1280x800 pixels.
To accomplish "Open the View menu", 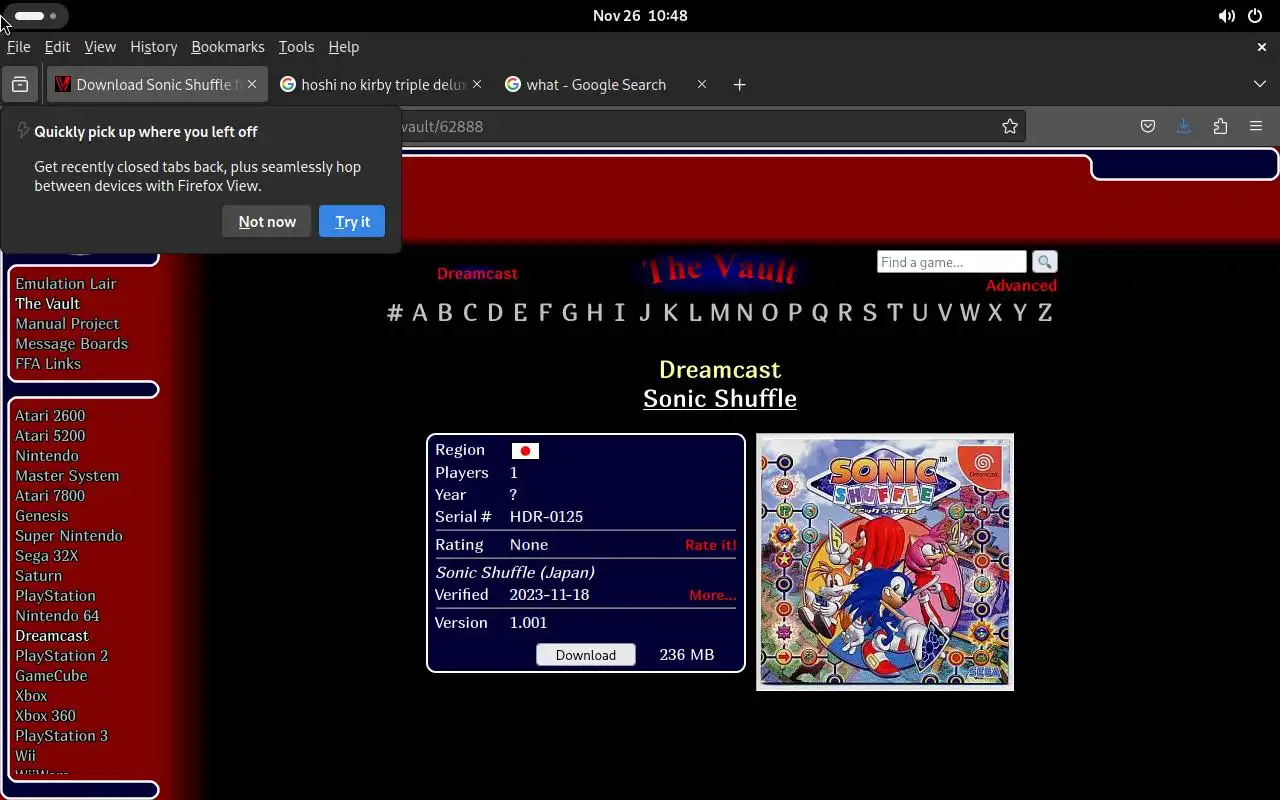I will coord(100,47).
